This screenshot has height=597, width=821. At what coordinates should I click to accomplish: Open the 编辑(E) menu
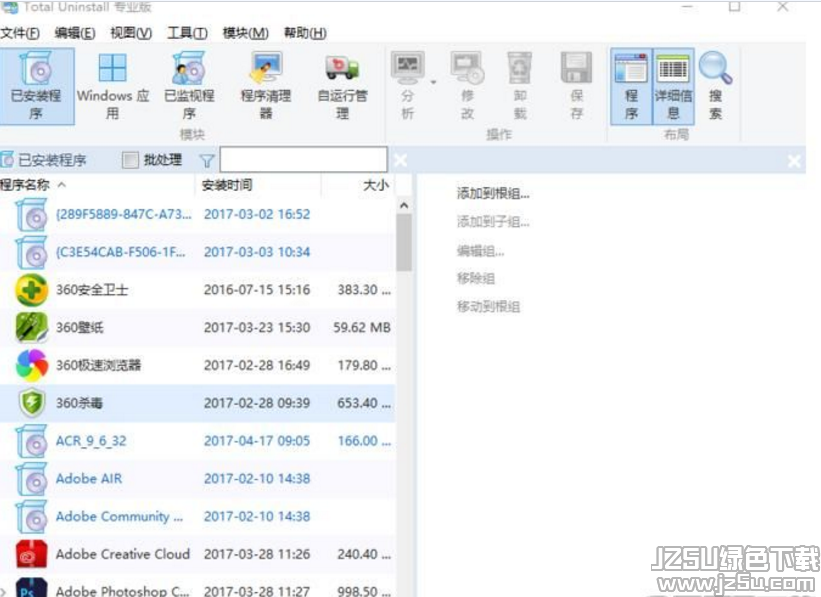point(75,33)
